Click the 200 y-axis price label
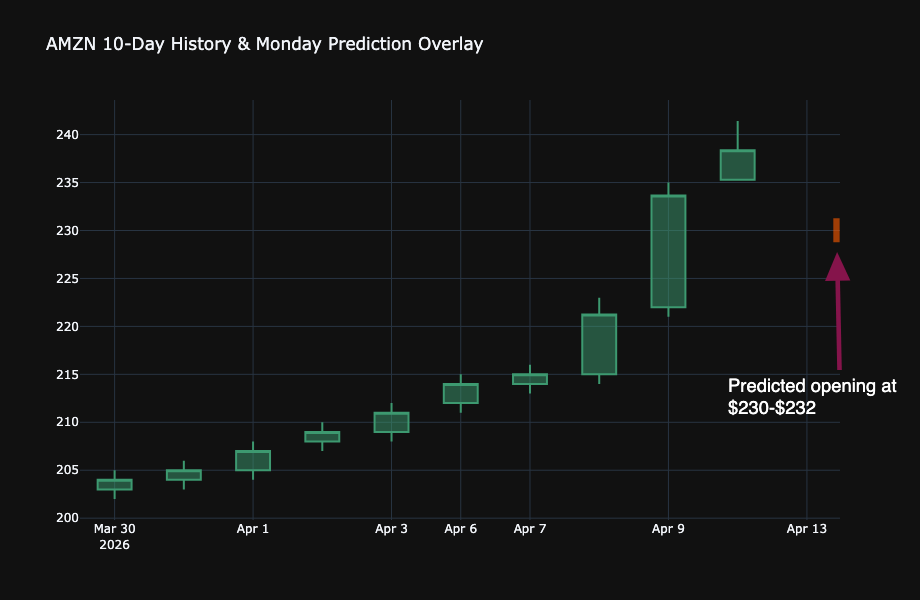The height and width of the screenshot is (600, 920). (x=93, y=518)
